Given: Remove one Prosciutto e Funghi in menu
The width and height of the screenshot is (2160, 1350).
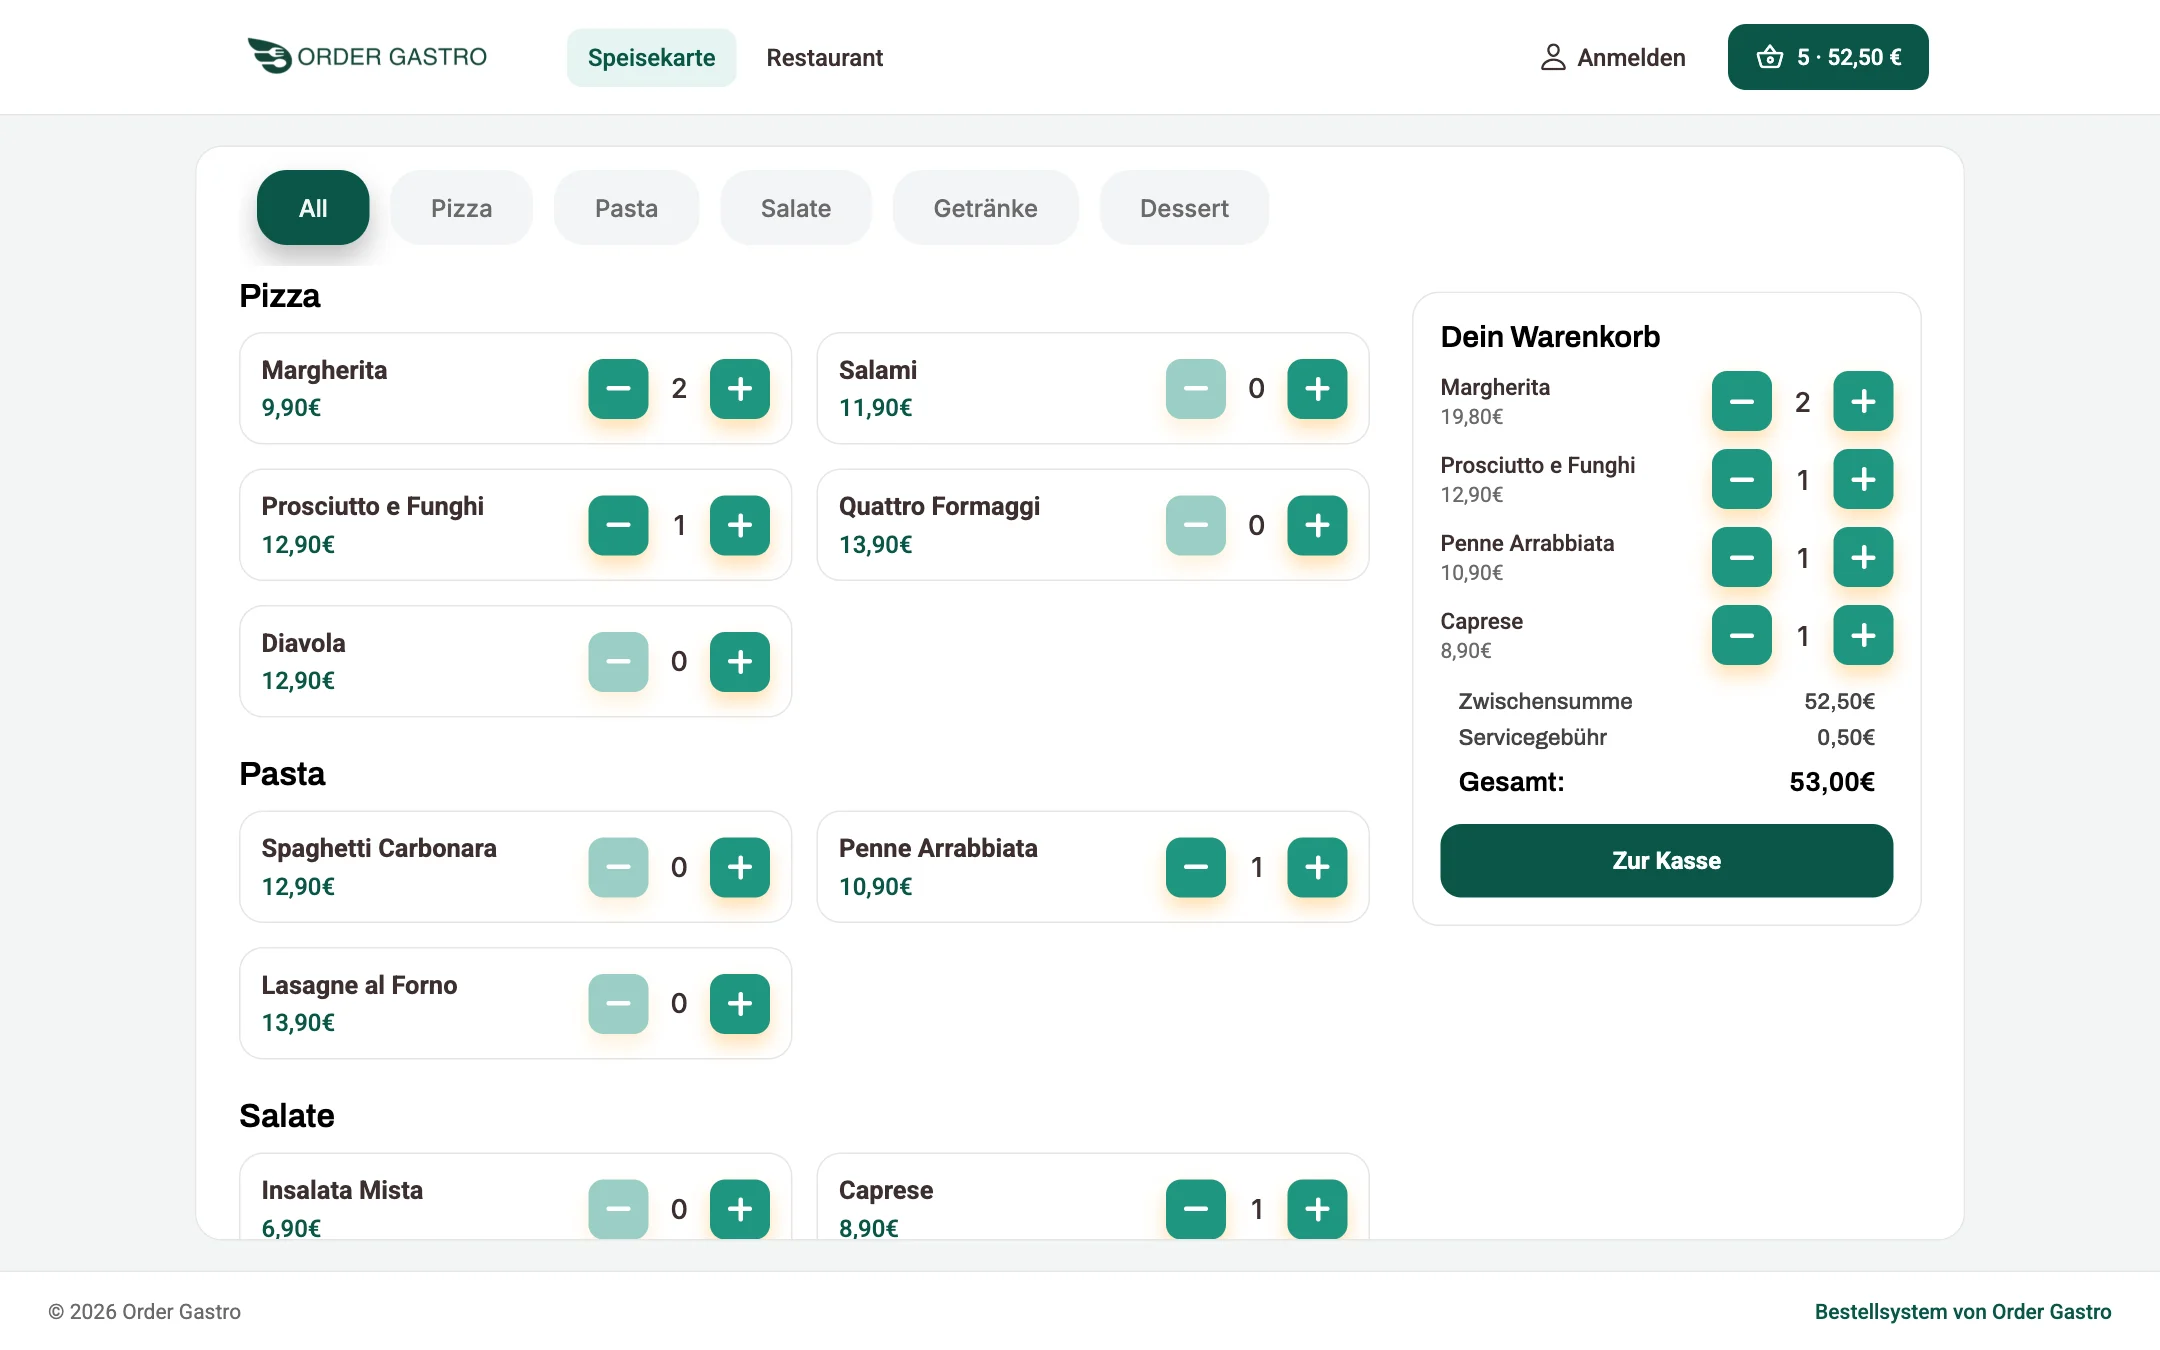Looking at the screenshot, I should tap(618, 525).
